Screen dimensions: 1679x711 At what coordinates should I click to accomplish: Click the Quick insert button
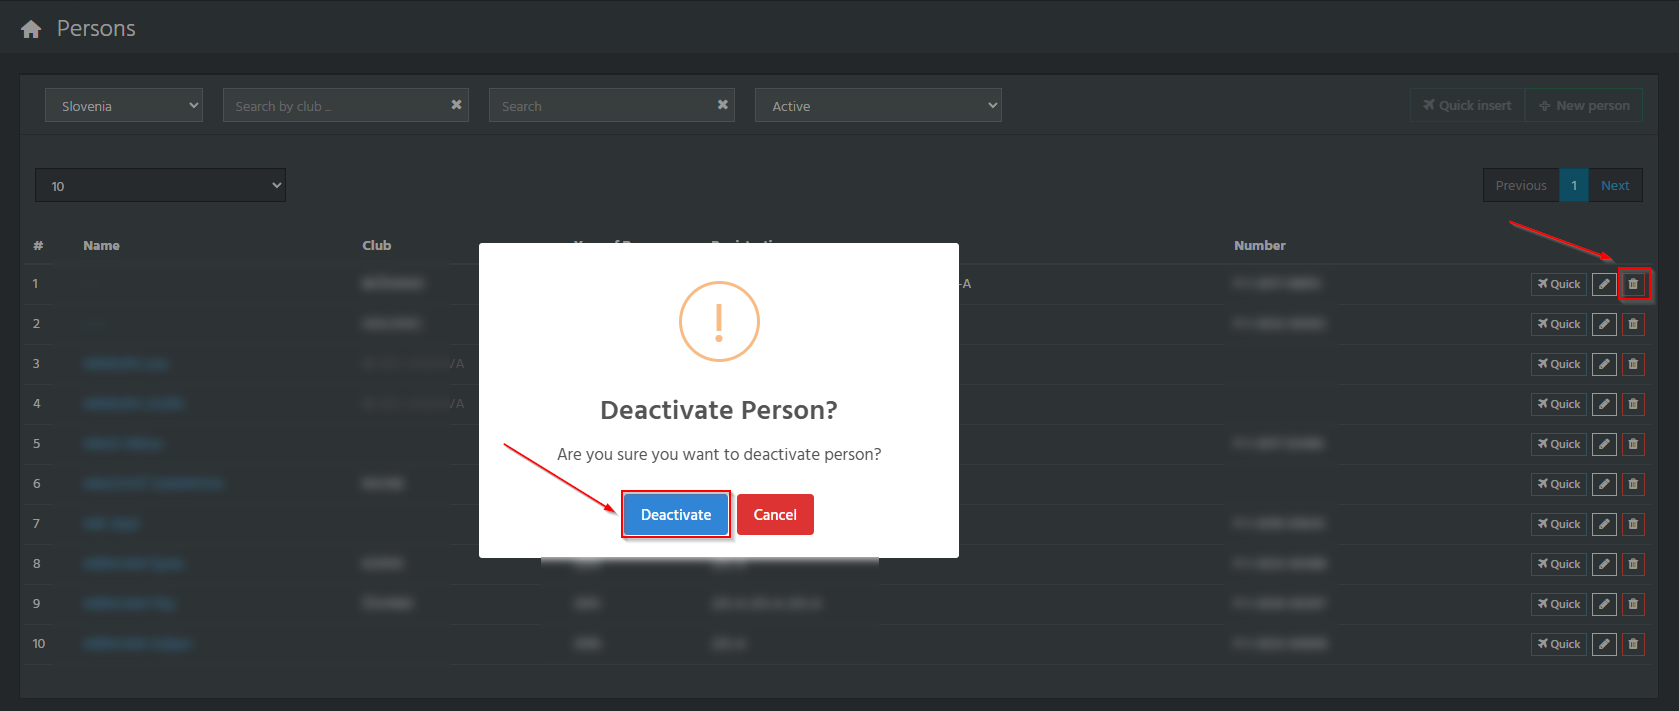[1468, 105]
